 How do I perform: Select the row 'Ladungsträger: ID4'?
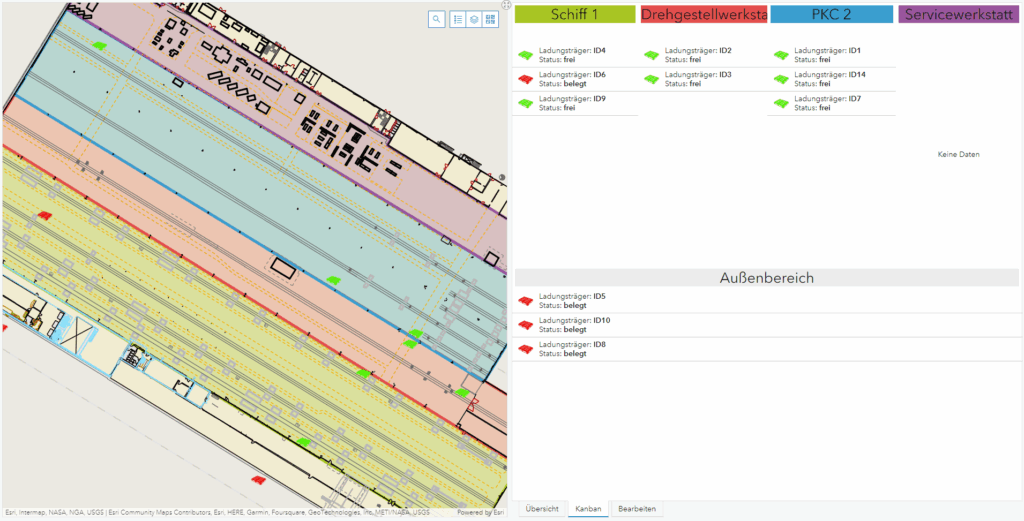[575, 55]
